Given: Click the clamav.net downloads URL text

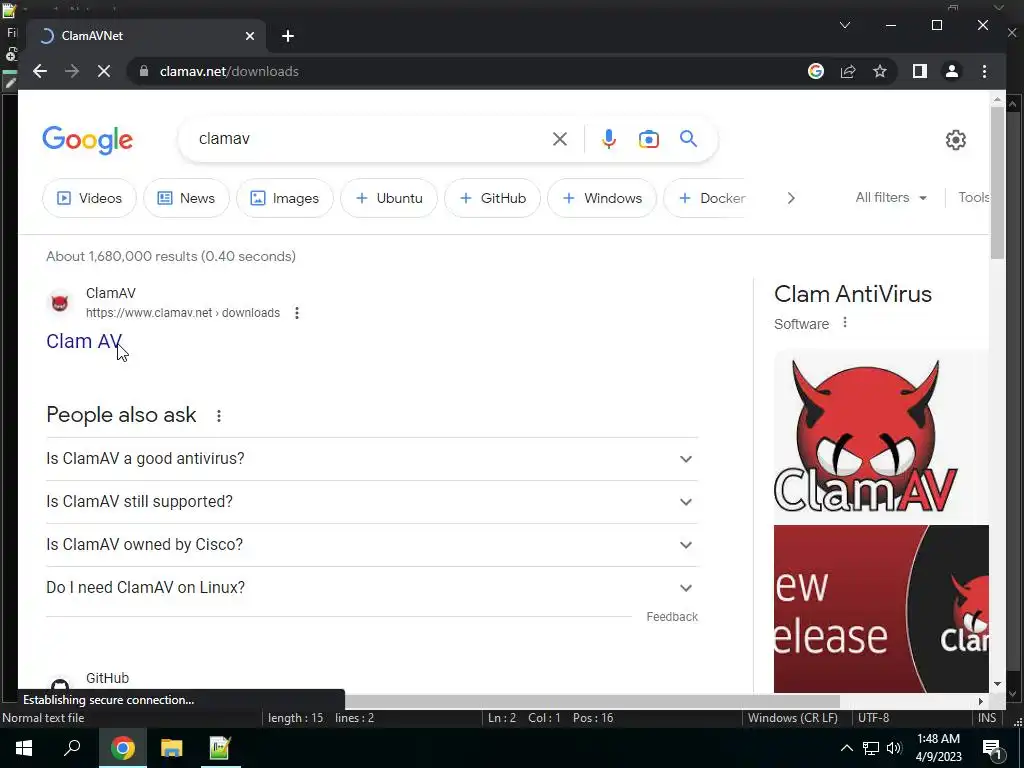Looking at the screenshot, I should tap(183, 313).
